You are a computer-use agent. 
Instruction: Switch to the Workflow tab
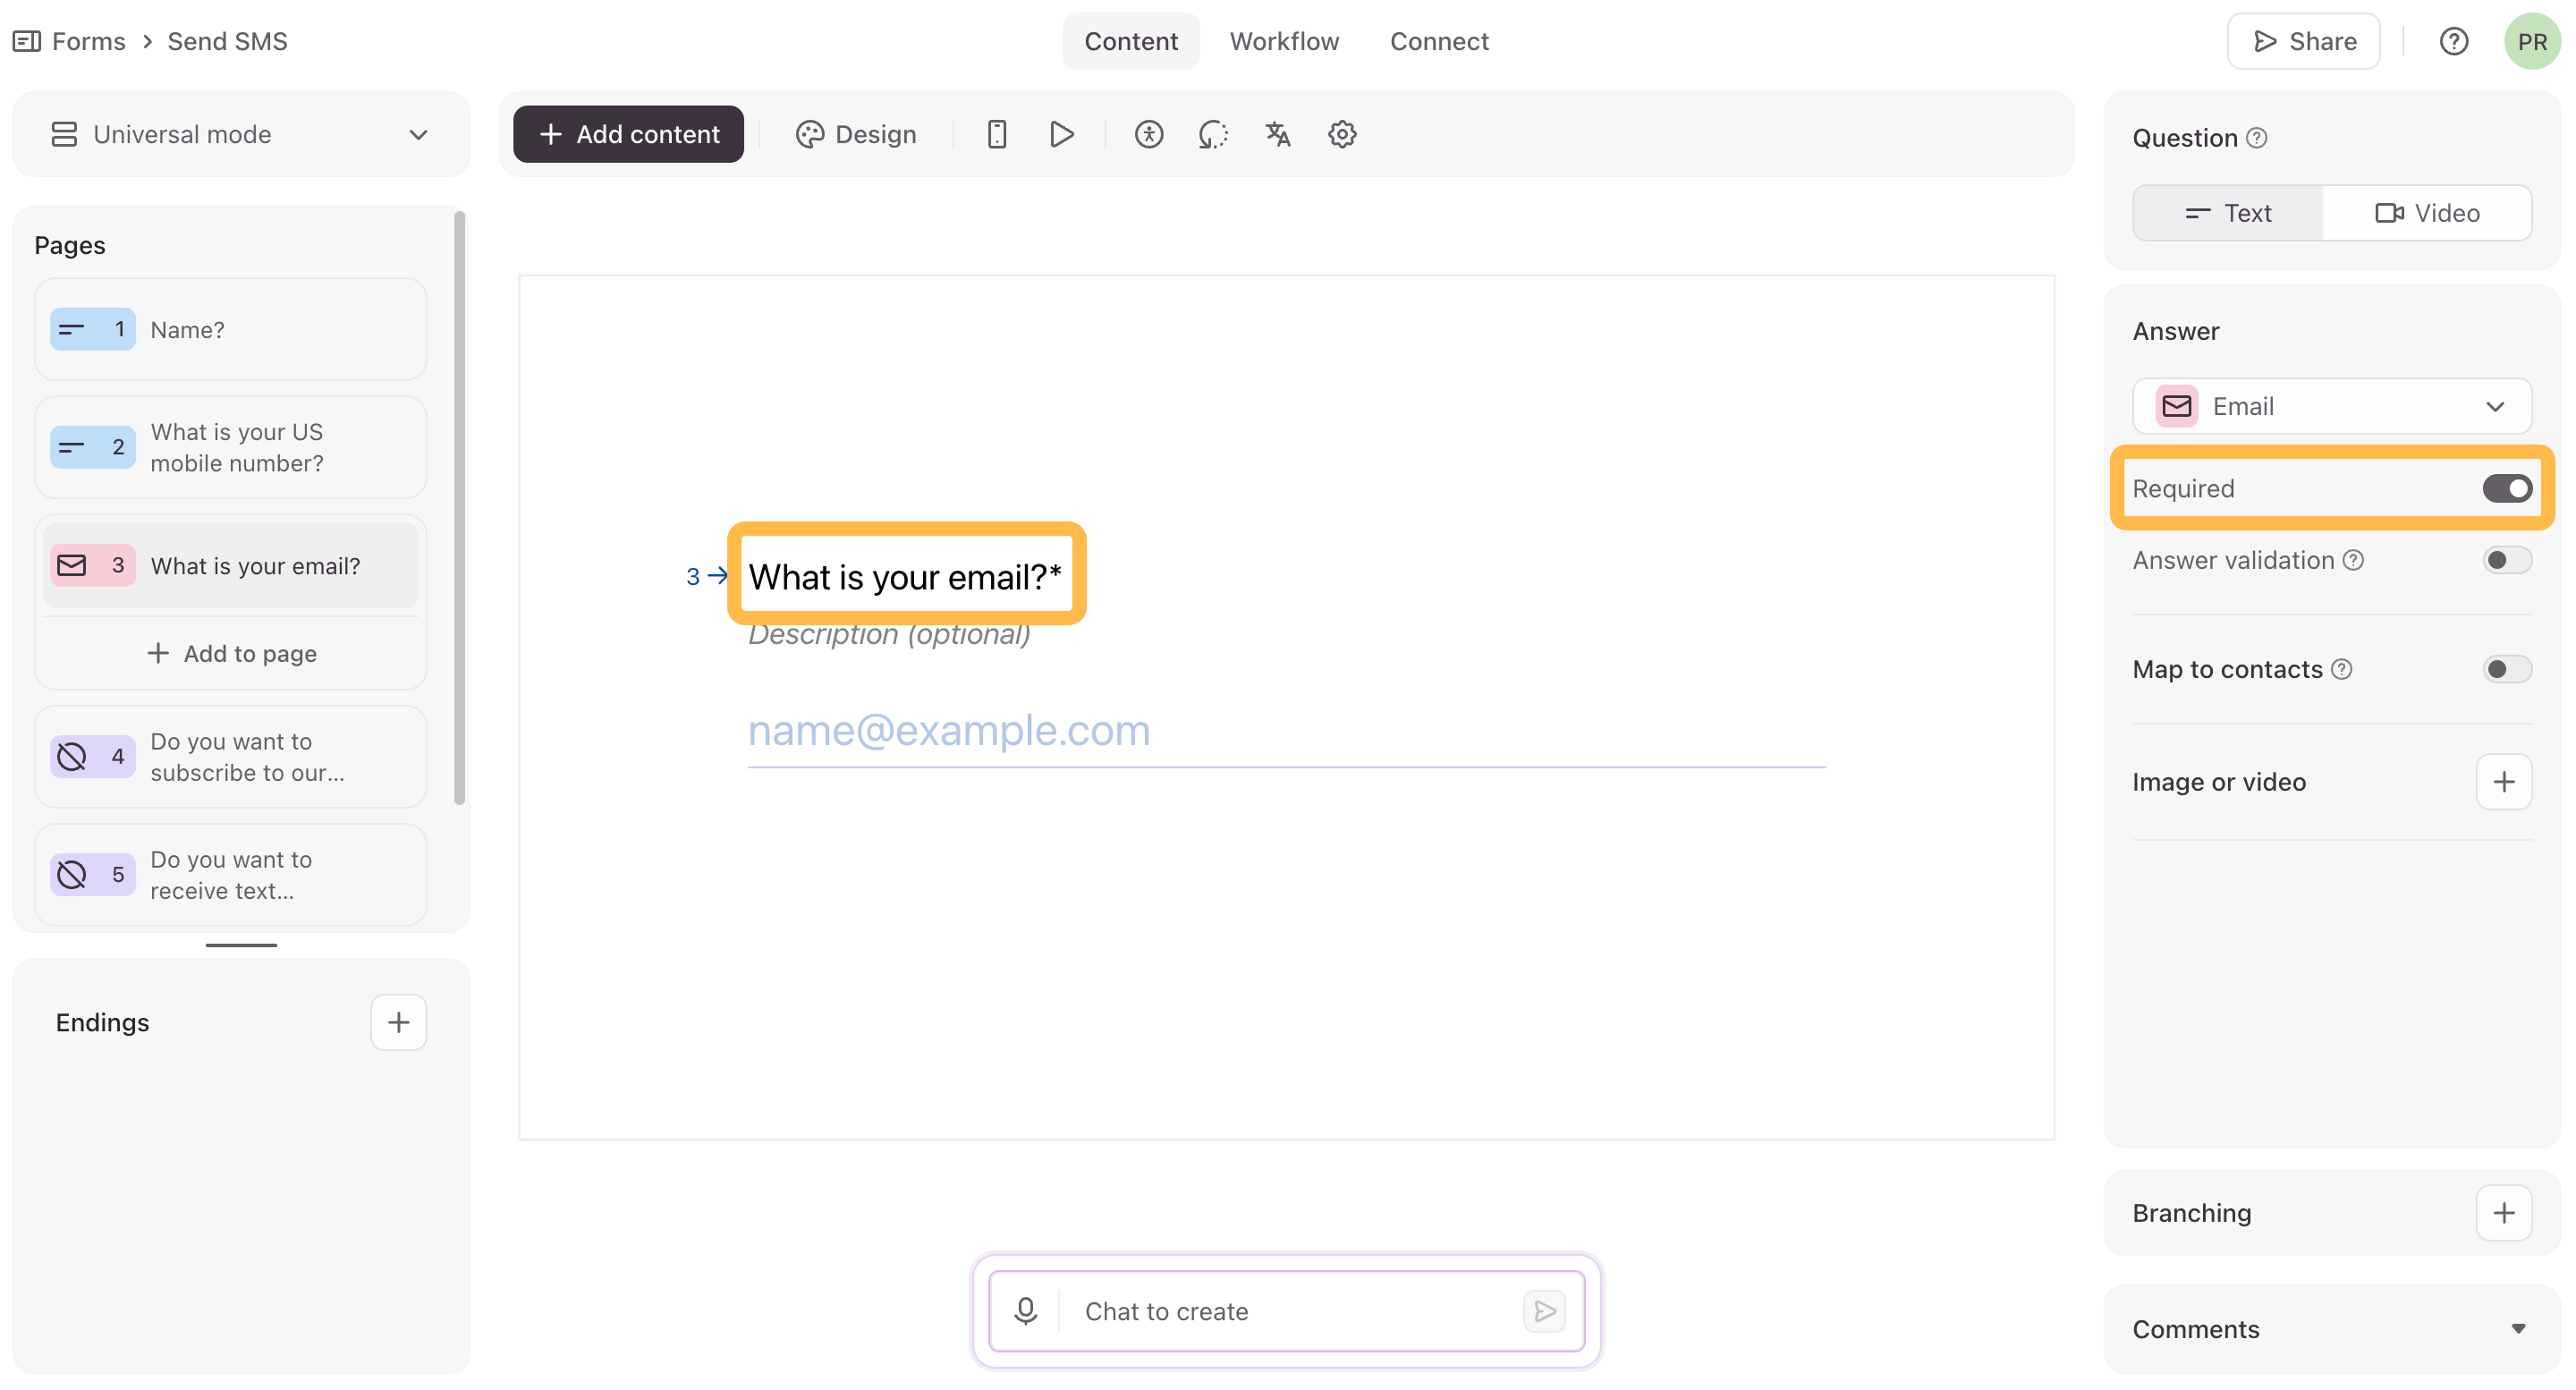coord(1283,41)
